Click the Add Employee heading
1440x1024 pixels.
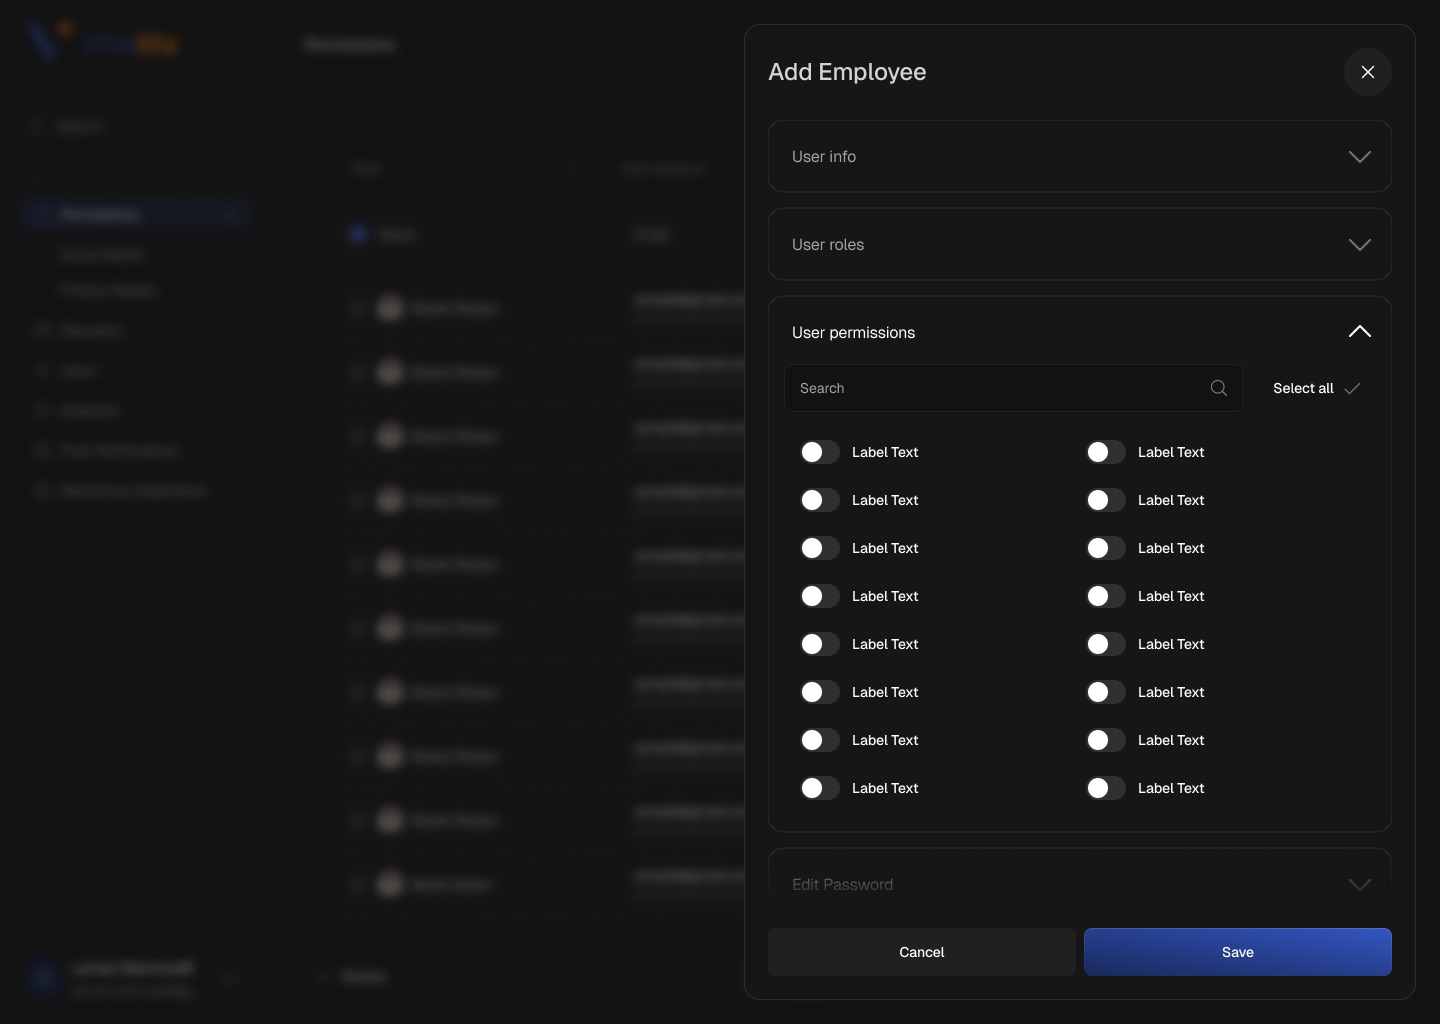(847, 72)
